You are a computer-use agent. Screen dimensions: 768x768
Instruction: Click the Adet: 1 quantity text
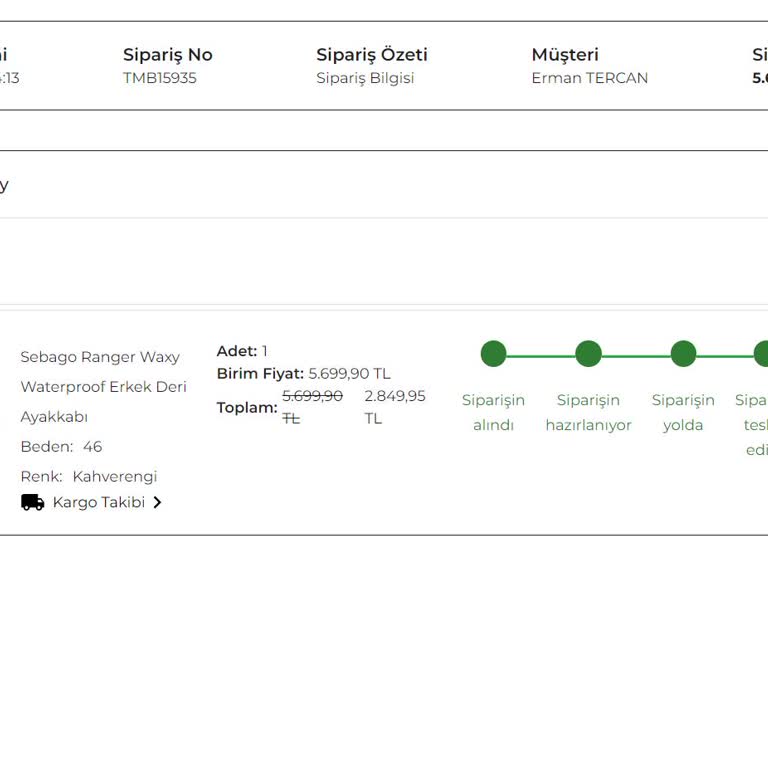click(x=242, y=351)
